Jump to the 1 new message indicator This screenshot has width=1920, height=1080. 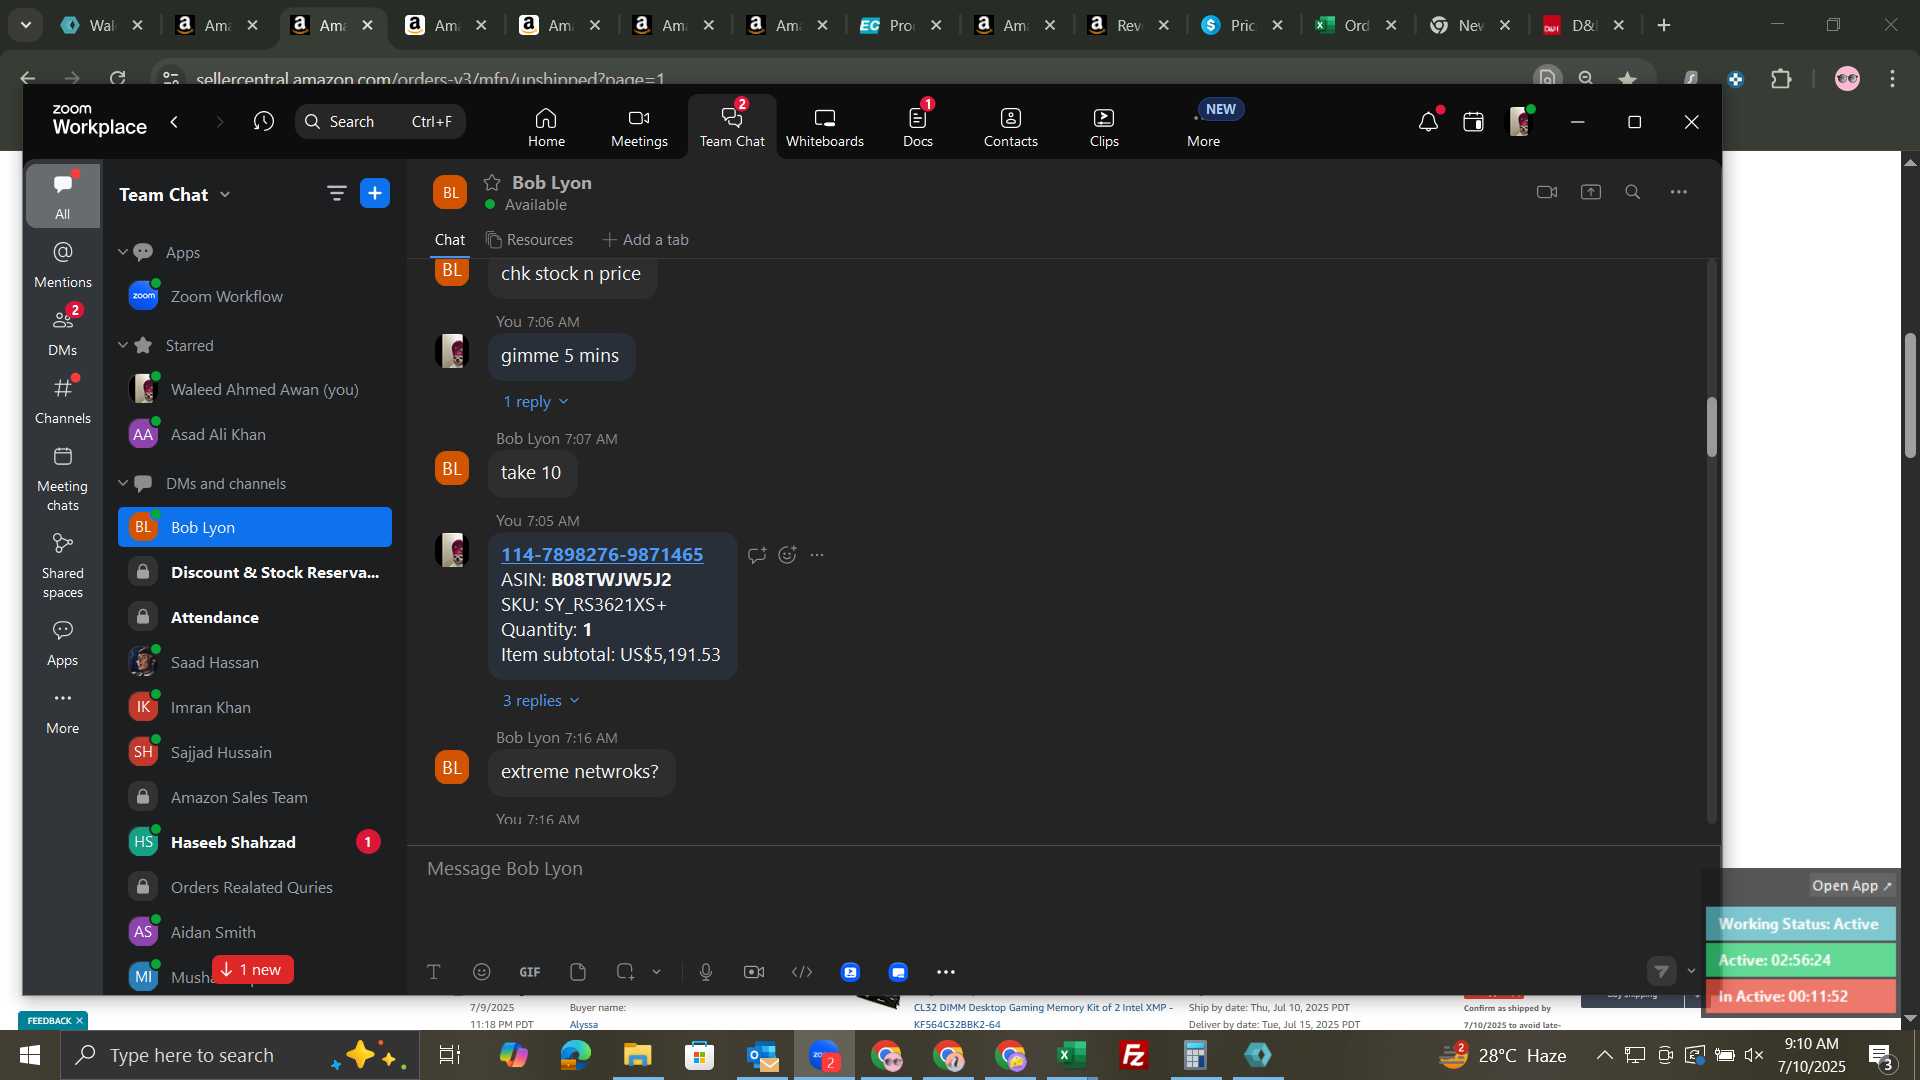coord(252,970)
